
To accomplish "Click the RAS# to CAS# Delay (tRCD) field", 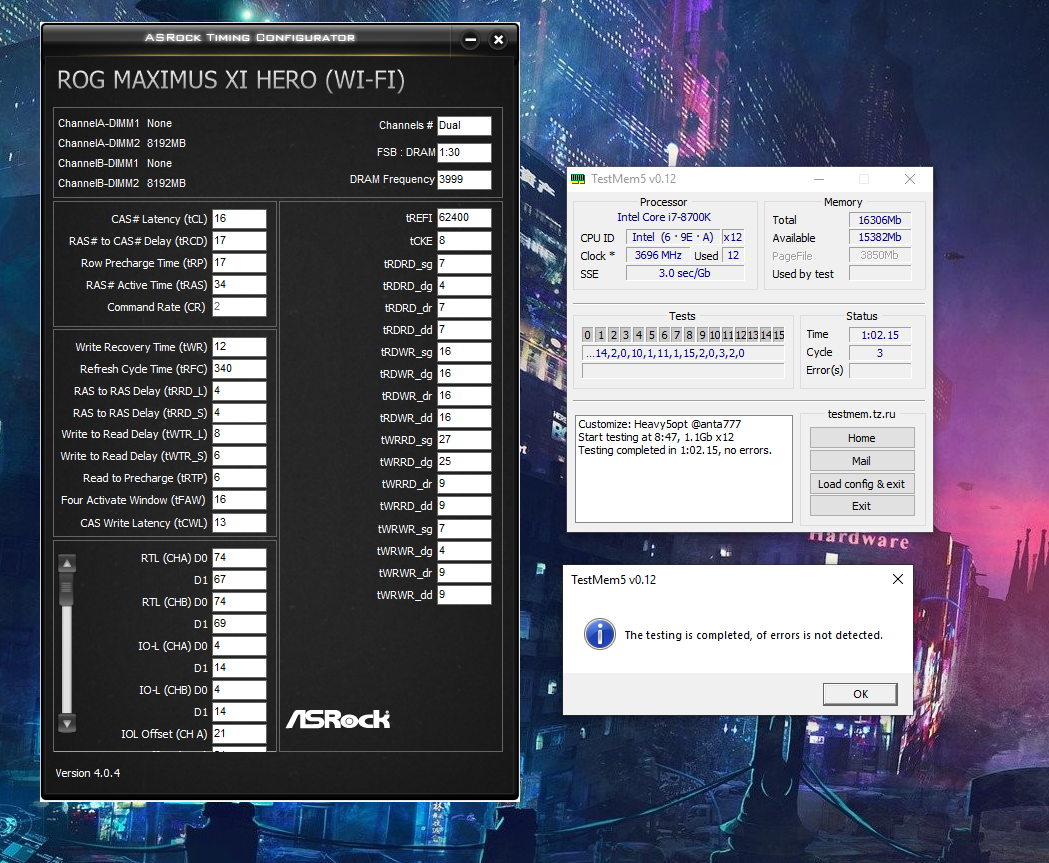I will pyautogui.click(x=240, y=241).
